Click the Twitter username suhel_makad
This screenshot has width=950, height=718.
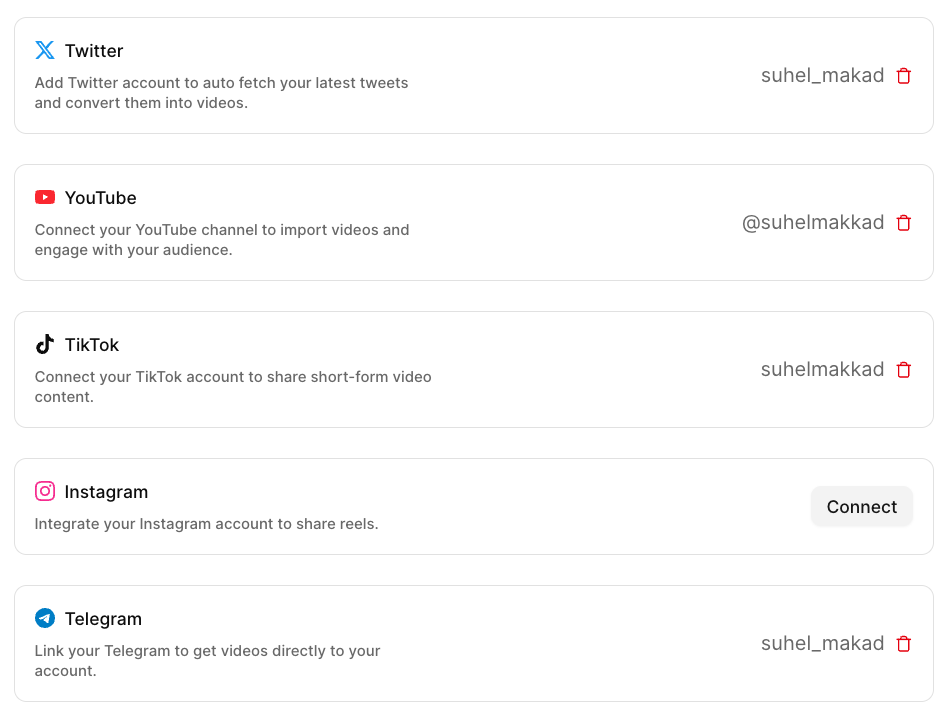click(x=822, y=76)
